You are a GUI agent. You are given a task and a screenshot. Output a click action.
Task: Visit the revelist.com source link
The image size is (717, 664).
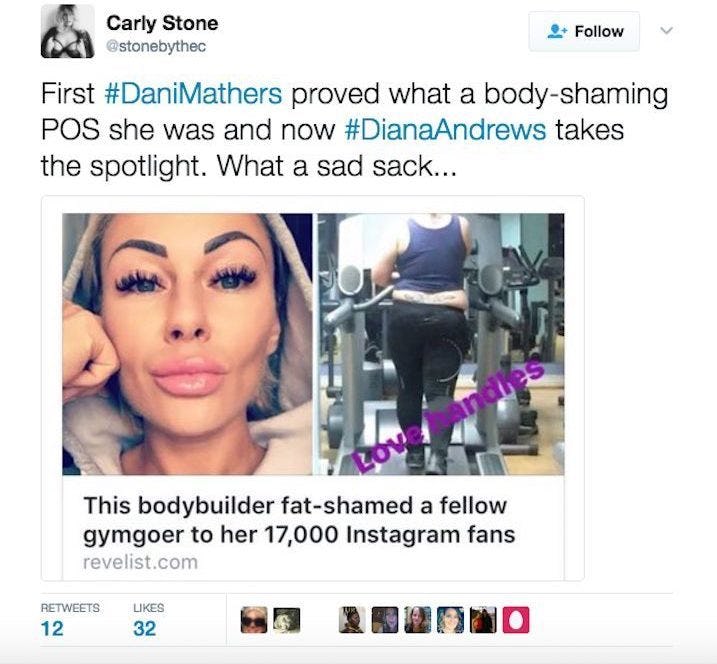coord(140,562)
